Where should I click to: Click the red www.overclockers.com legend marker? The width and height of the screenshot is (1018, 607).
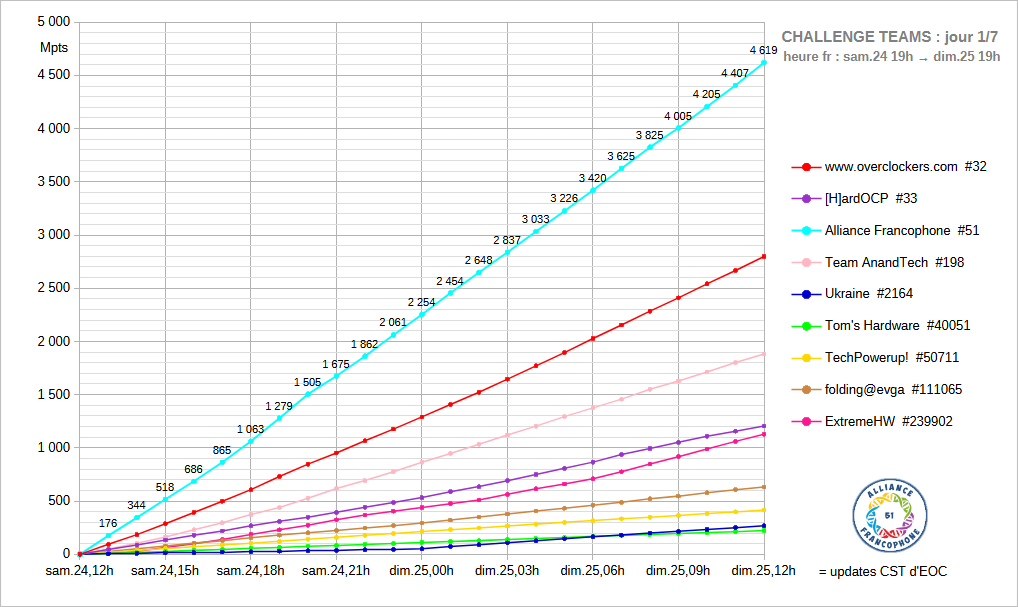pos(806,167)
